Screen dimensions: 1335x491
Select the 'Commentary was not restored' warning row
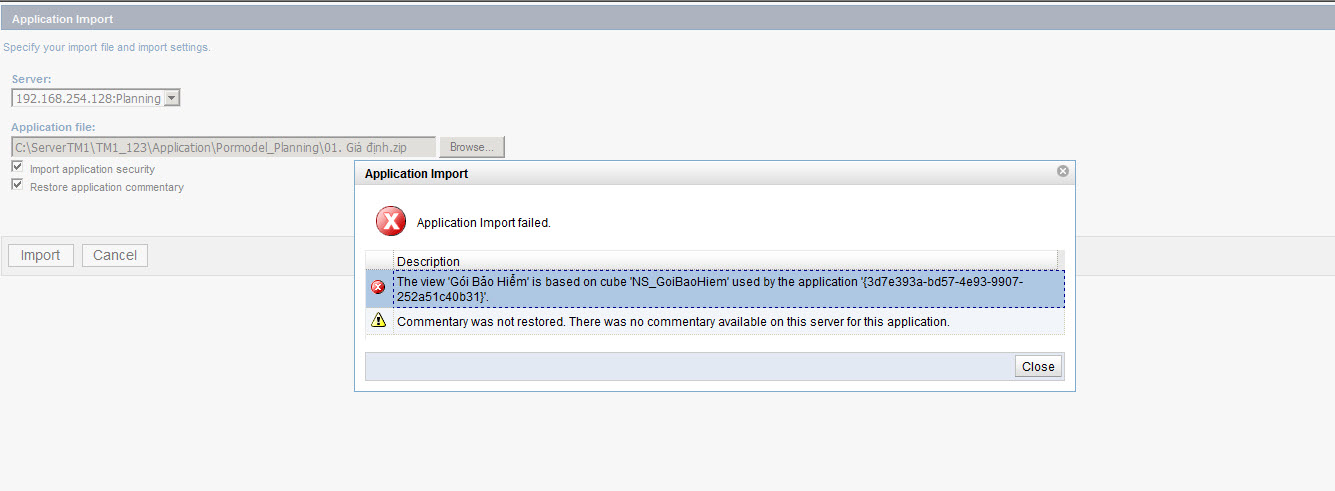672,321
